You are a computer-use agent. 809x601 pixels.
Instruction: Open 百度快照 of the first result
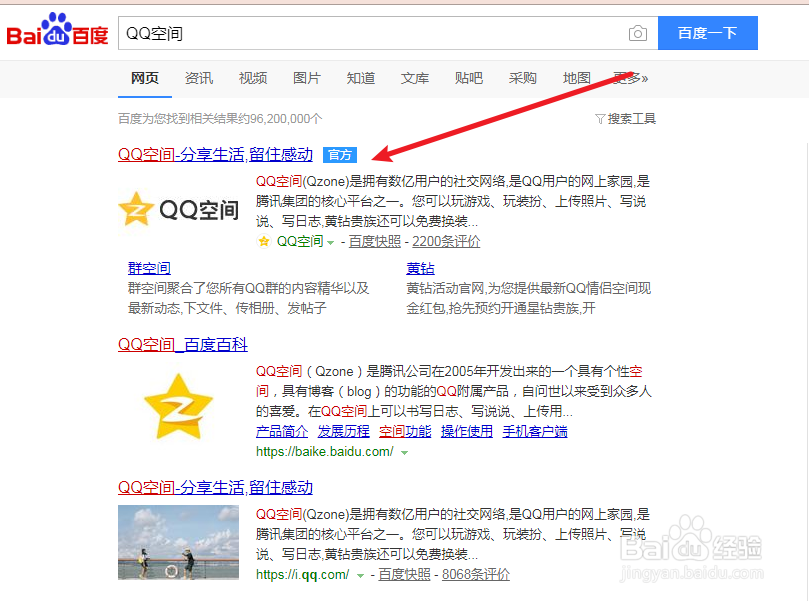[x=375, y=241]
